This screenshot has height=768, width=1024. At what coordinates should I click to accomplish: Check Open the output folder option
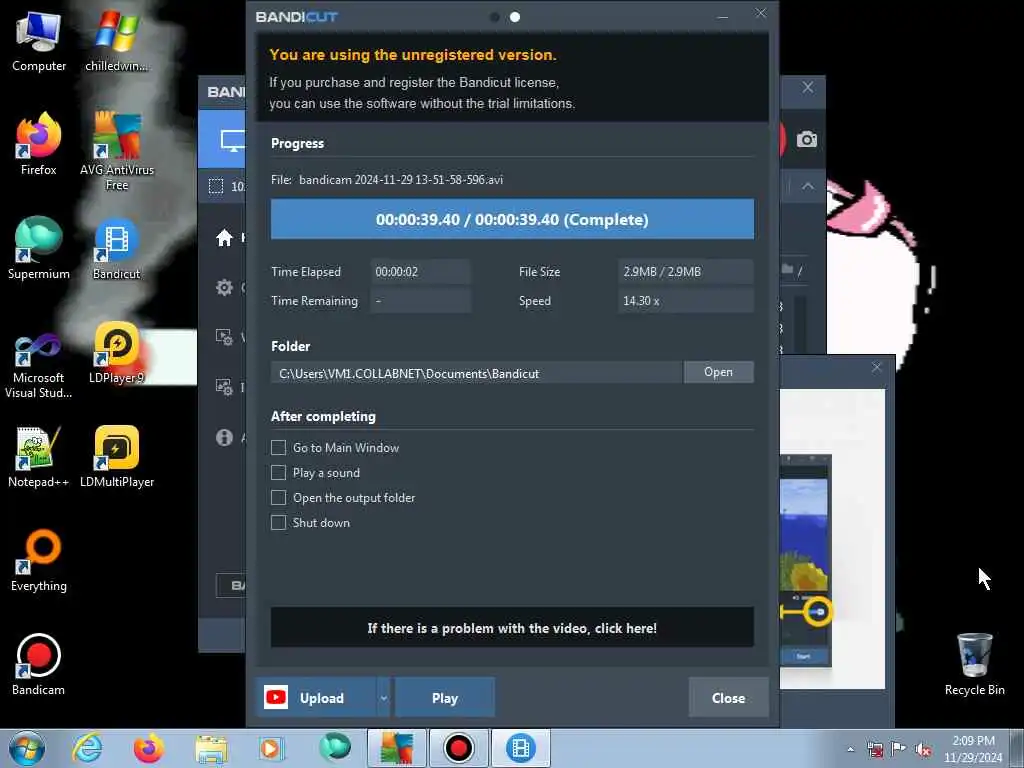click(x=278, y=498)
